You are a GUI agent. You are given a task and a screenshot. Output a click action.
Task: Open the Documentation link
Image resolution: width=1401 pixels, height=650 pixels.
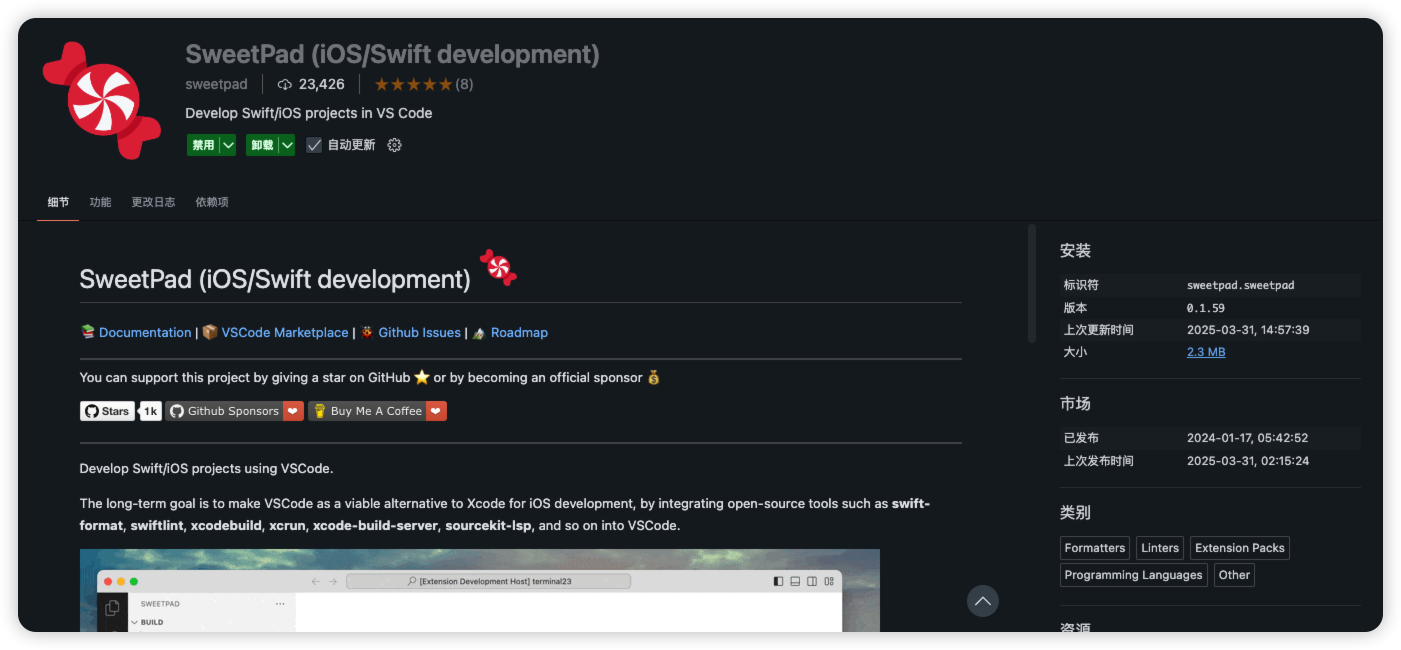145,333
